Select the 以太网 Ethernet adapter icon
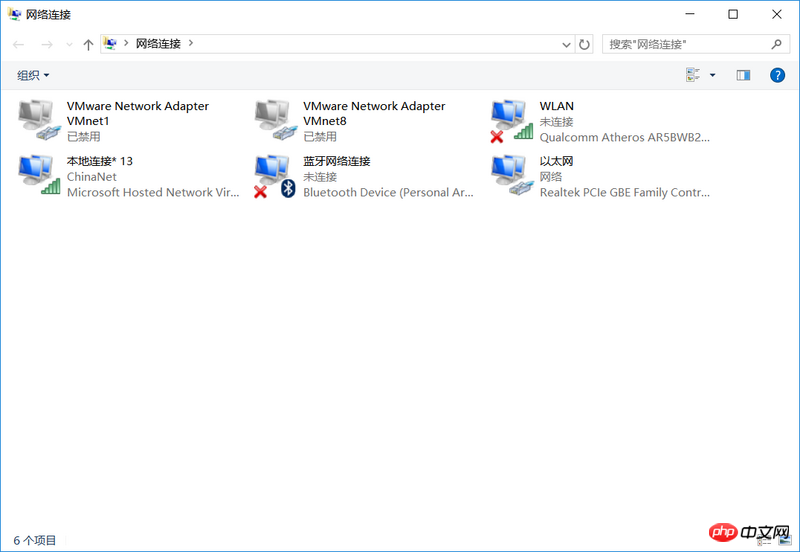This screenshot has width=800, height=552. tap(512, 175)
